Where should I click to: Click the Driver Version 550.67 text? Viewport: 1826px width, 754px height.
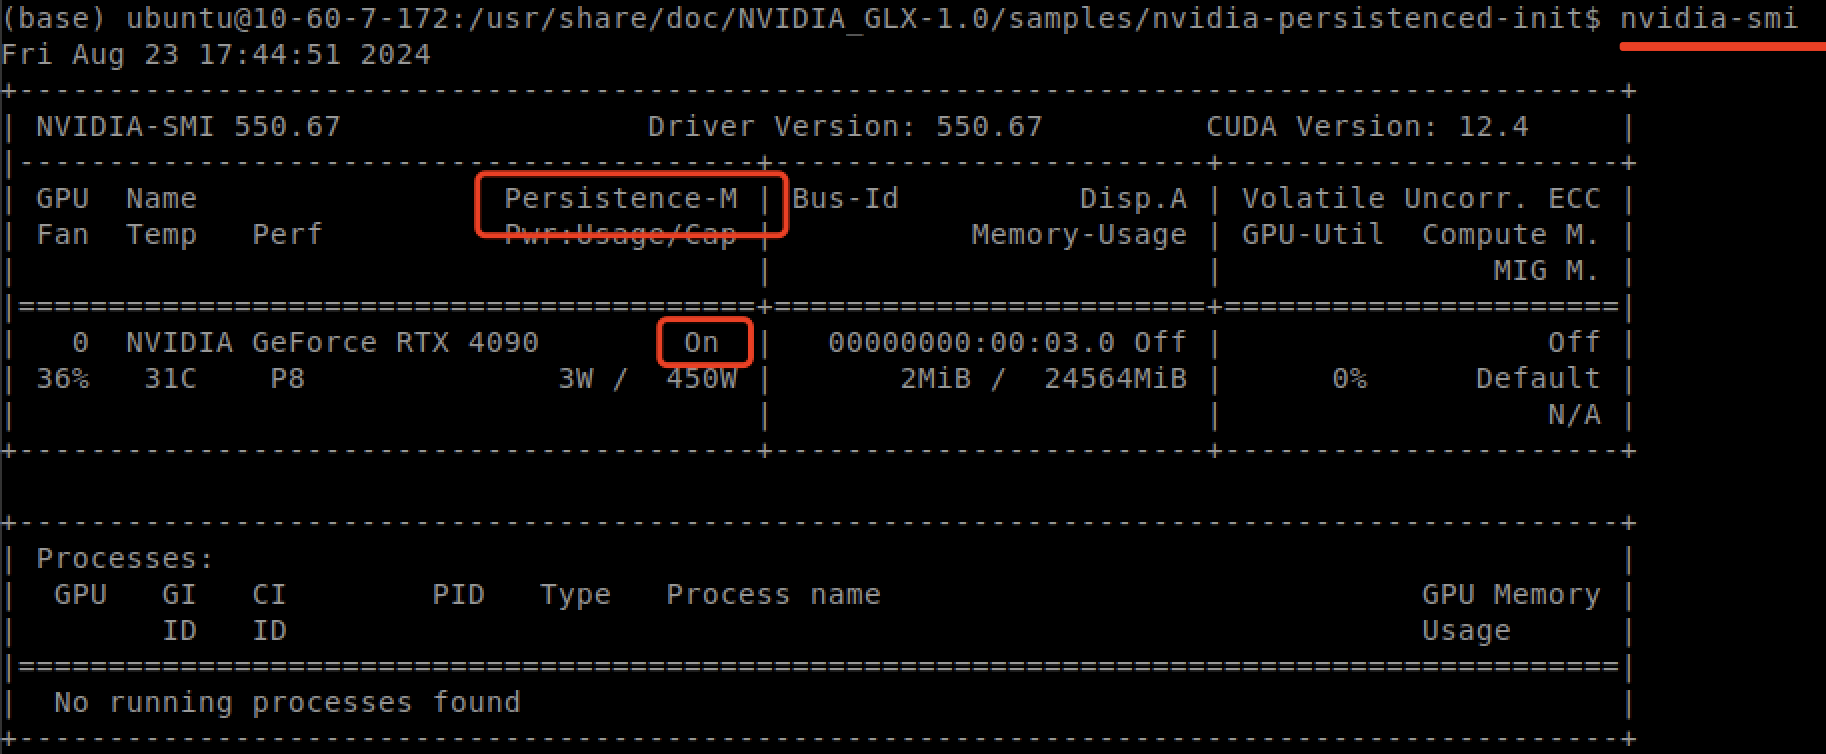click(844, 127)
